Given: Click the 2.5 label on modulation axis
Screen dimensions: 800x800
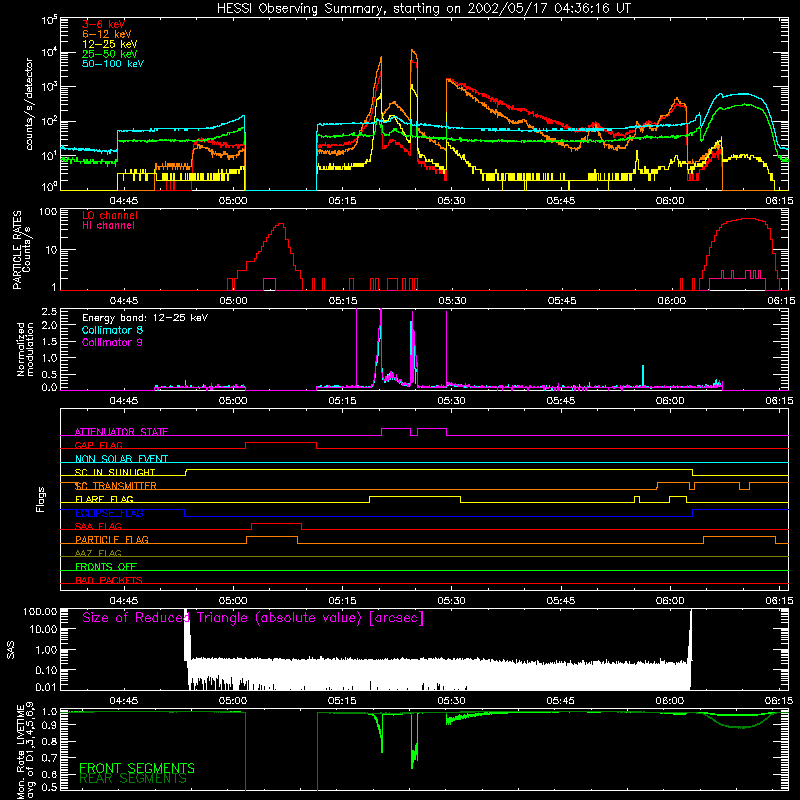Looking at the screenshot, I should coord(49,311).
